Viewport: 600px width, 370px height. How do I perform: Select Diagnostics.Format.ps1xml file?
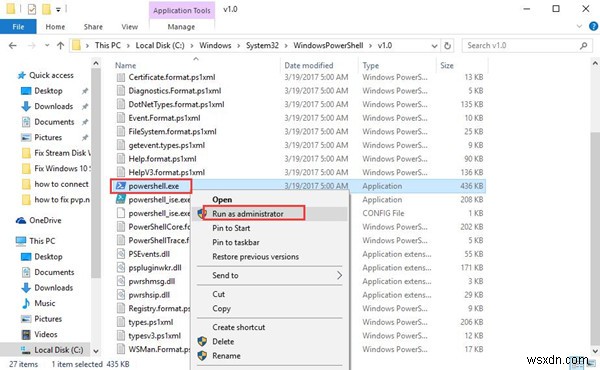click(x=175, y=91)
